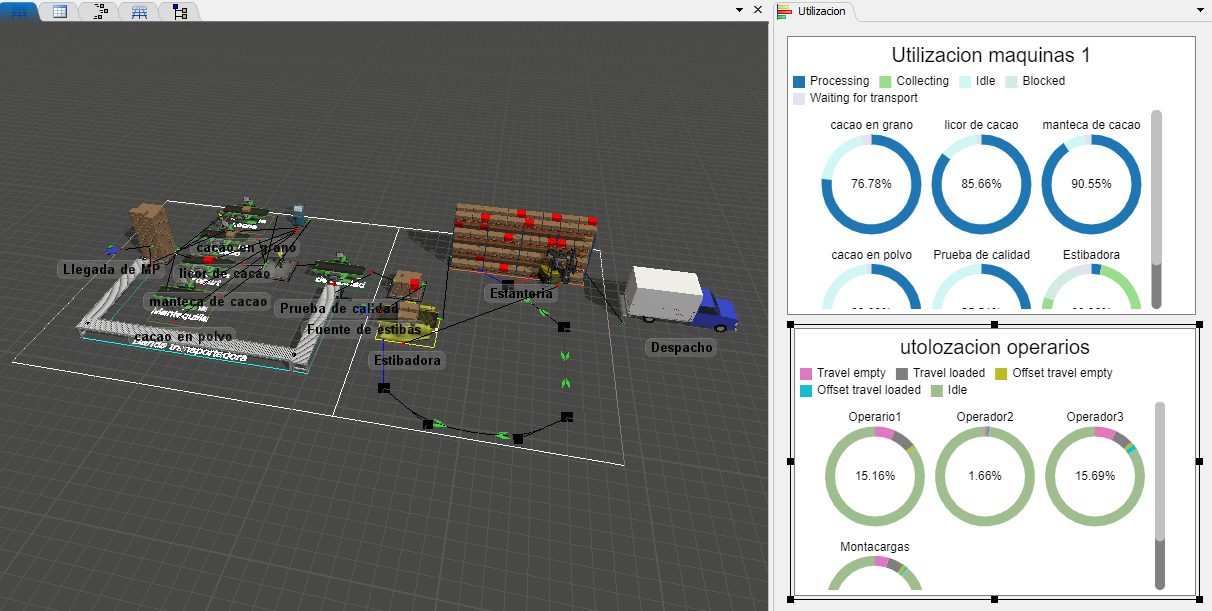Select the Operario1 utilization donut
The width and height of the screenshot is (1212, 611).
875,476
